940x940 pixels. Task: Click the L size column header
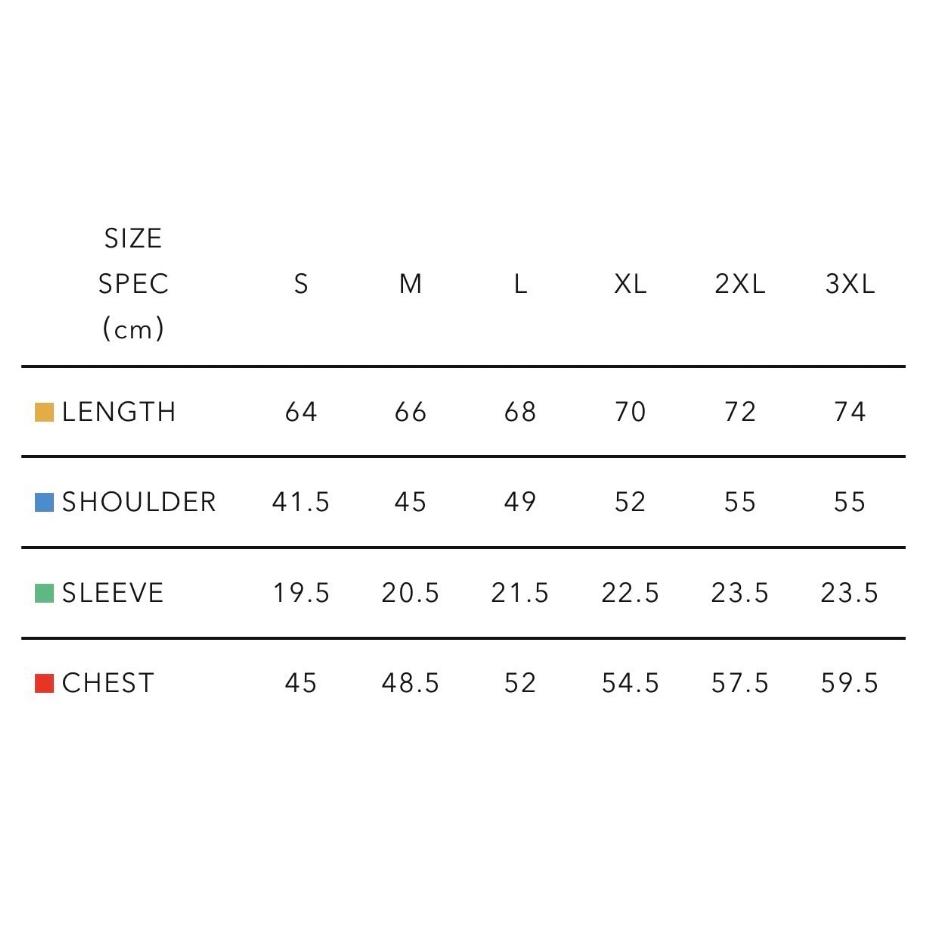point(520,284)
